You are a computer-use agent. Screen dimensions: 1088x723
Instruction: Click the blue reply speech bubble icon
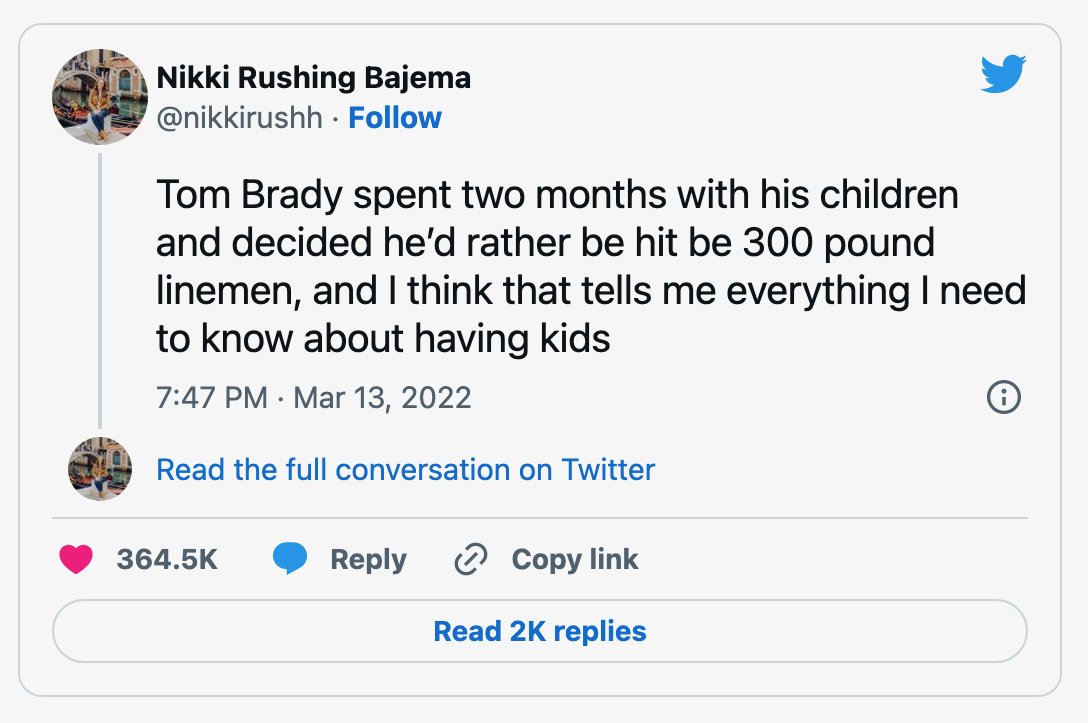point(290,559)
